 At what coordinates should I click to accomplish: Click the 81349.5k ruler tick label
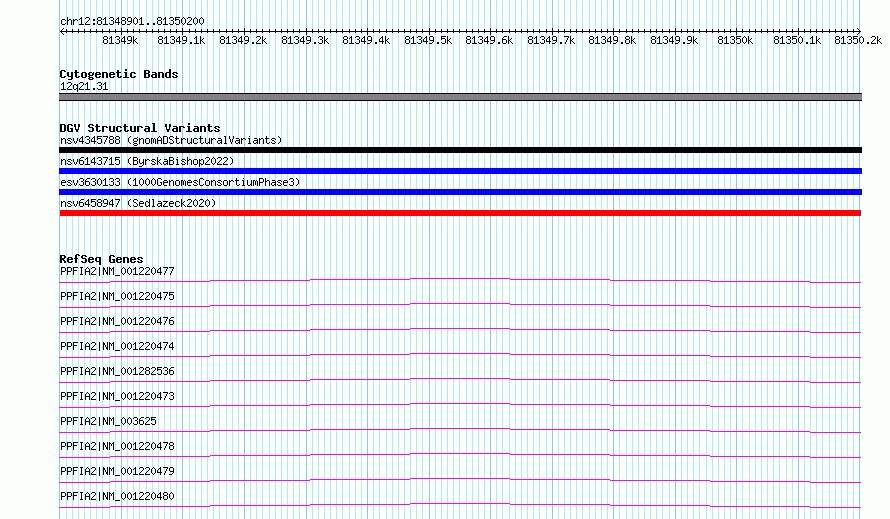pos(428,40)
